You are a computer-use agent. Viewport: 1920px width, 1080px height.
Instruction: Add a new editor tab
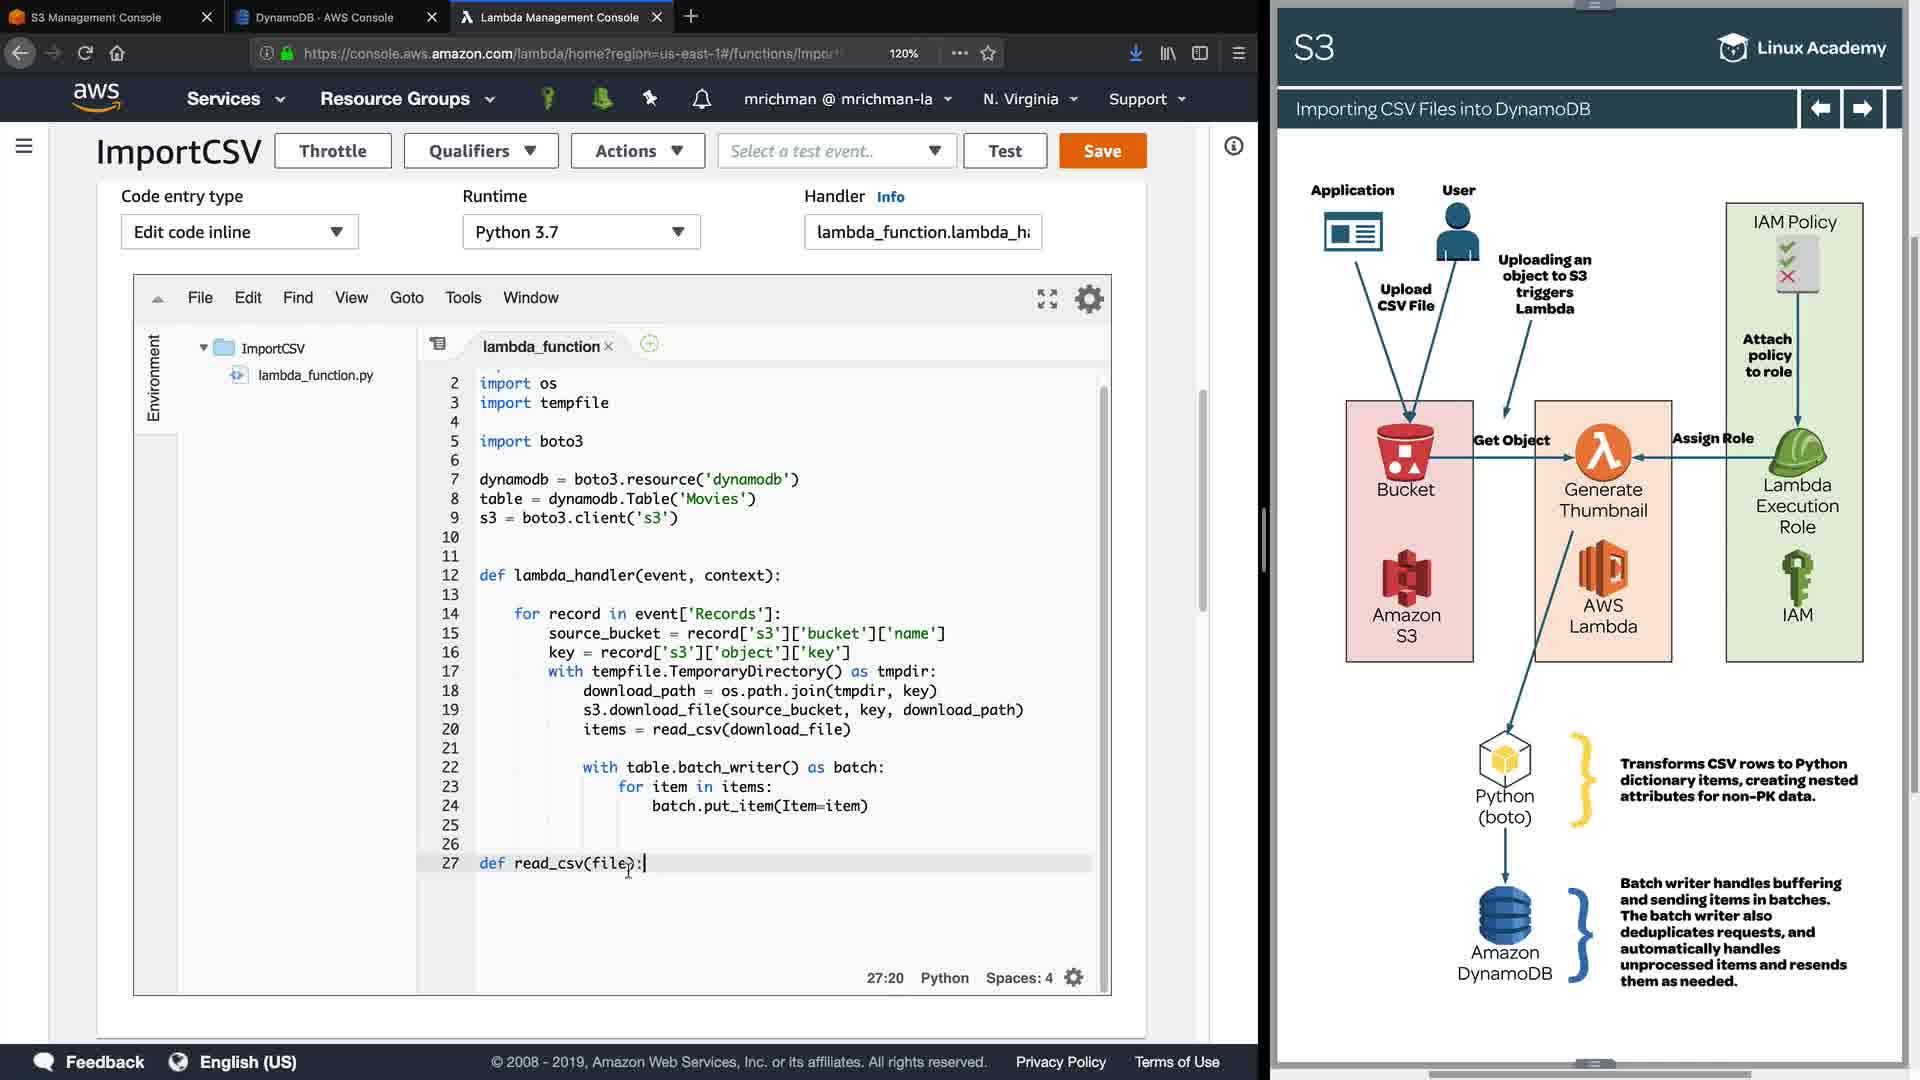coord(649,344)
